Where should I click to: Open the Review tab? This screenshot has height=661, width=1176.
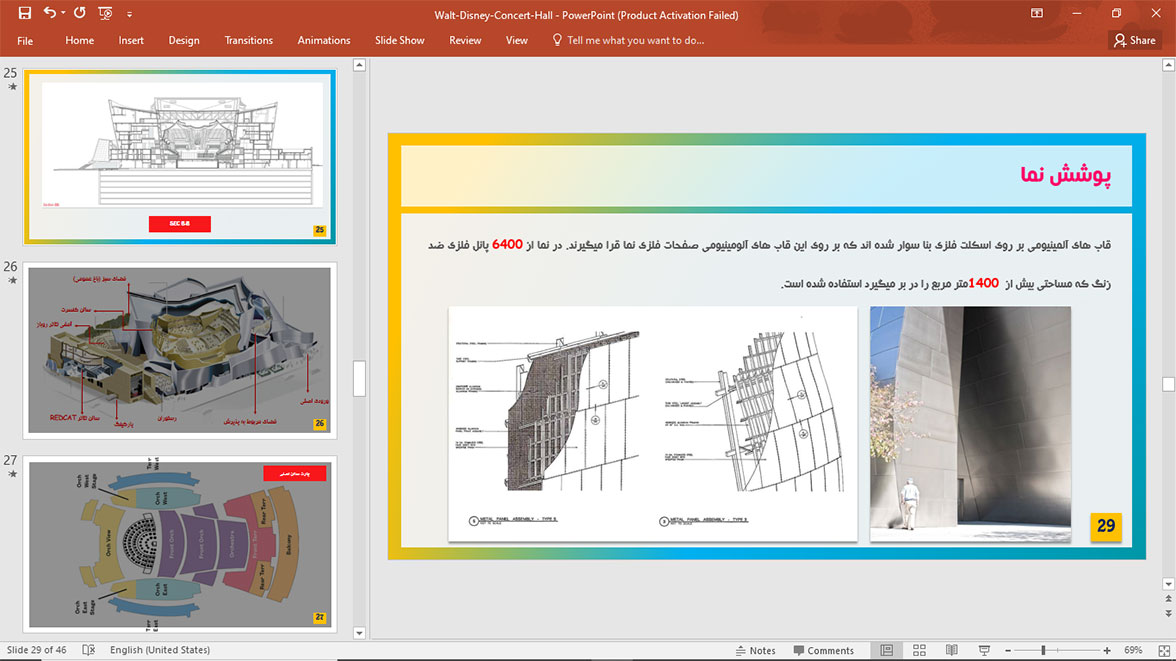pos(465,41)
